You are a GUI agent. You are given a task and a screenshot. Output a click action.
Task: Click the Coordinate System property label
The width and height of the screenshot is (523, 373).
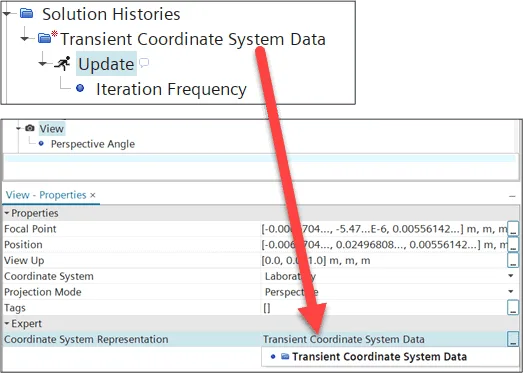pyautogui.click(x=49, y=276)
